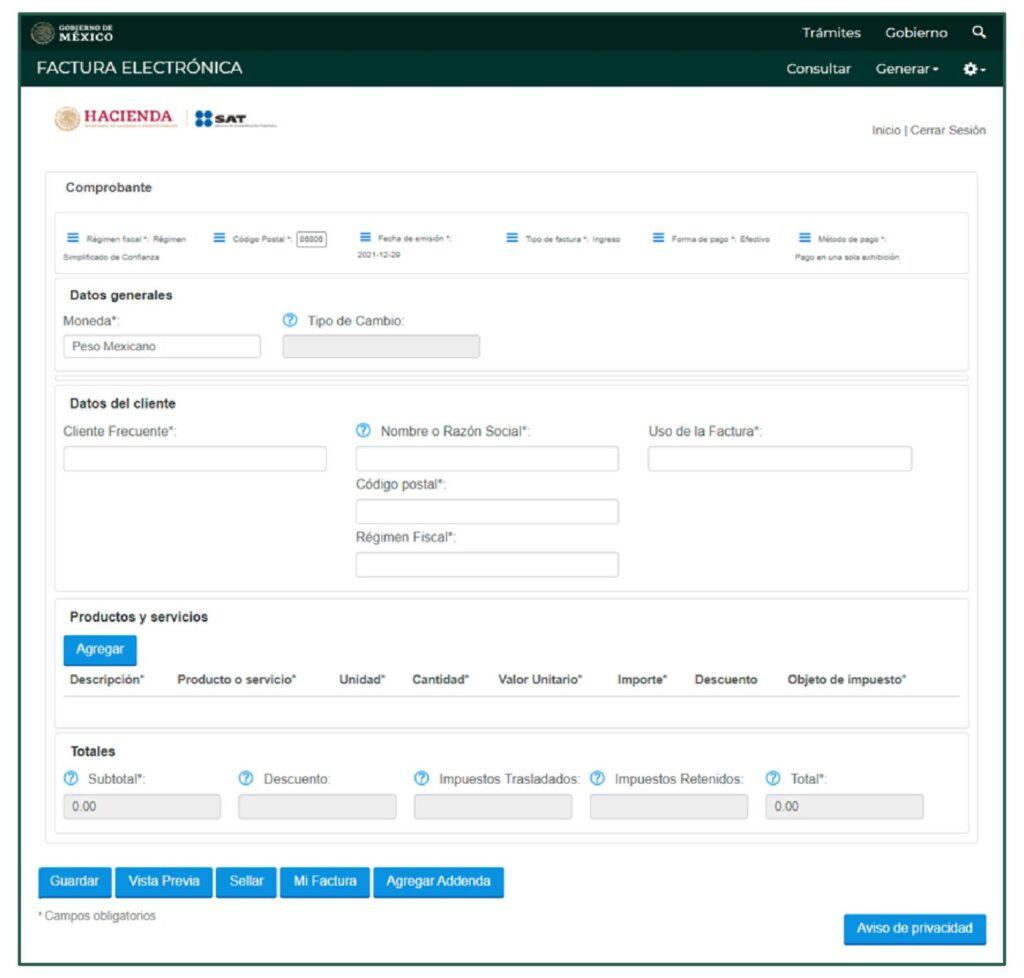Open the Moneda selector showing Peso Mexicano
Viewport: 1024px width, 978px height.
(x=161, y=346)
